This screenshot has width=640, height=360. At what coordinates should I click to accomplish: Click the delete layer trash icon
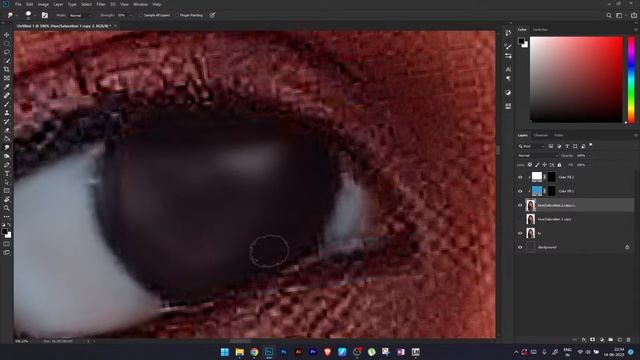[x=629, y=340]
